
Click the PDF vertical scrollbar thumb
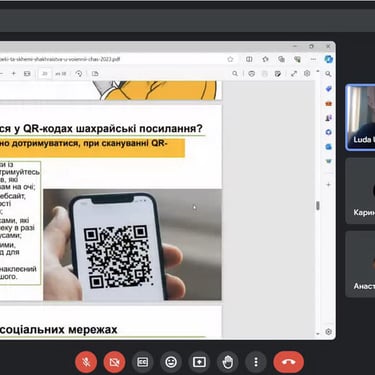tap(318, 206)
